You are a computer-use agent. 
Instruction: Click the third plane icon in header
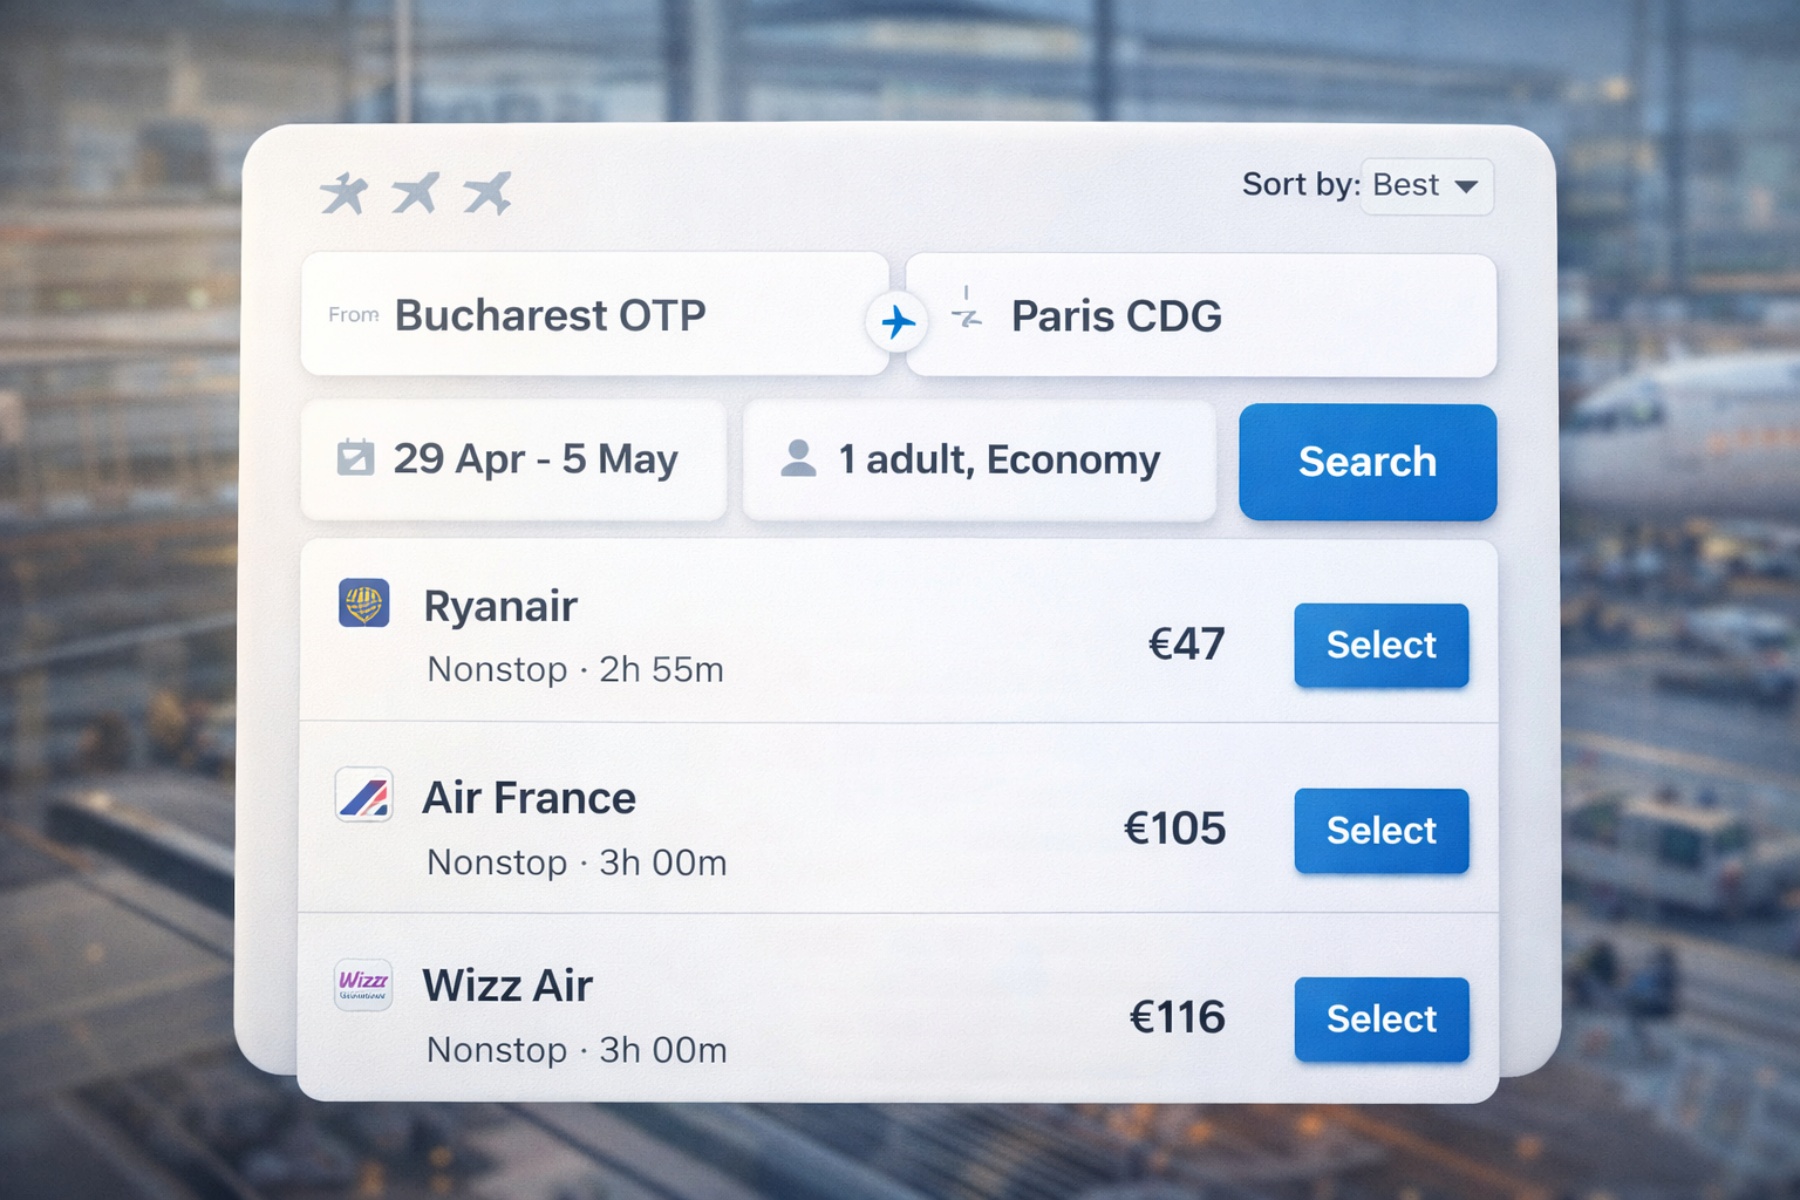pos(487,193)
